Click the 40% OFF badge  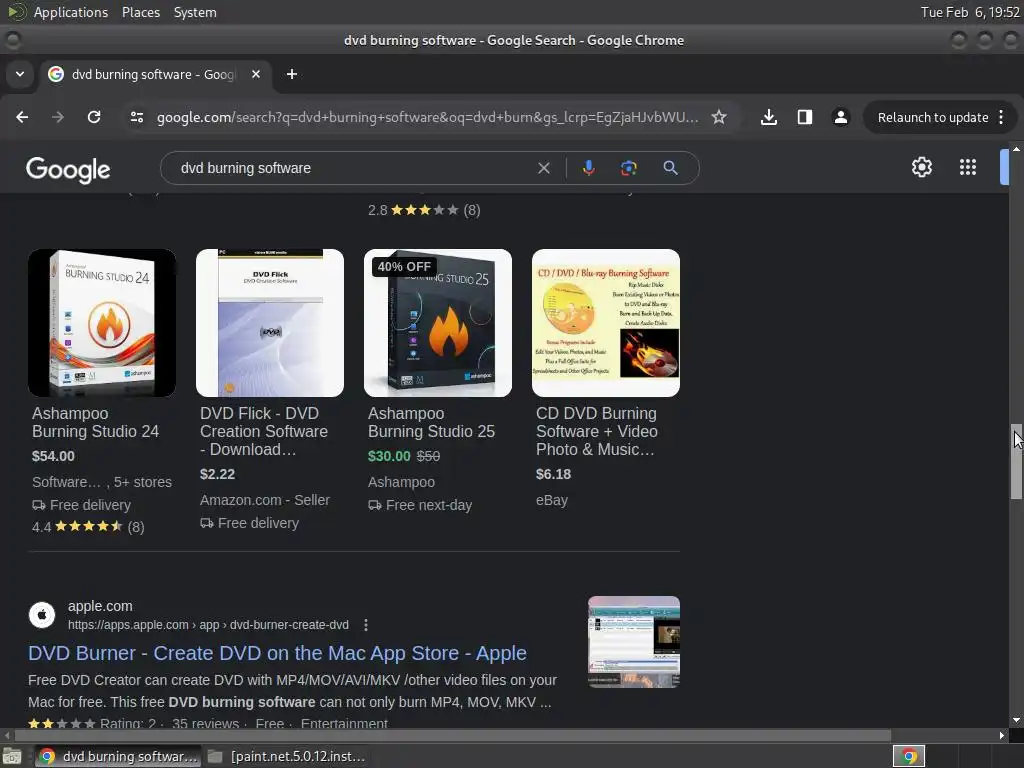point(404,266)
